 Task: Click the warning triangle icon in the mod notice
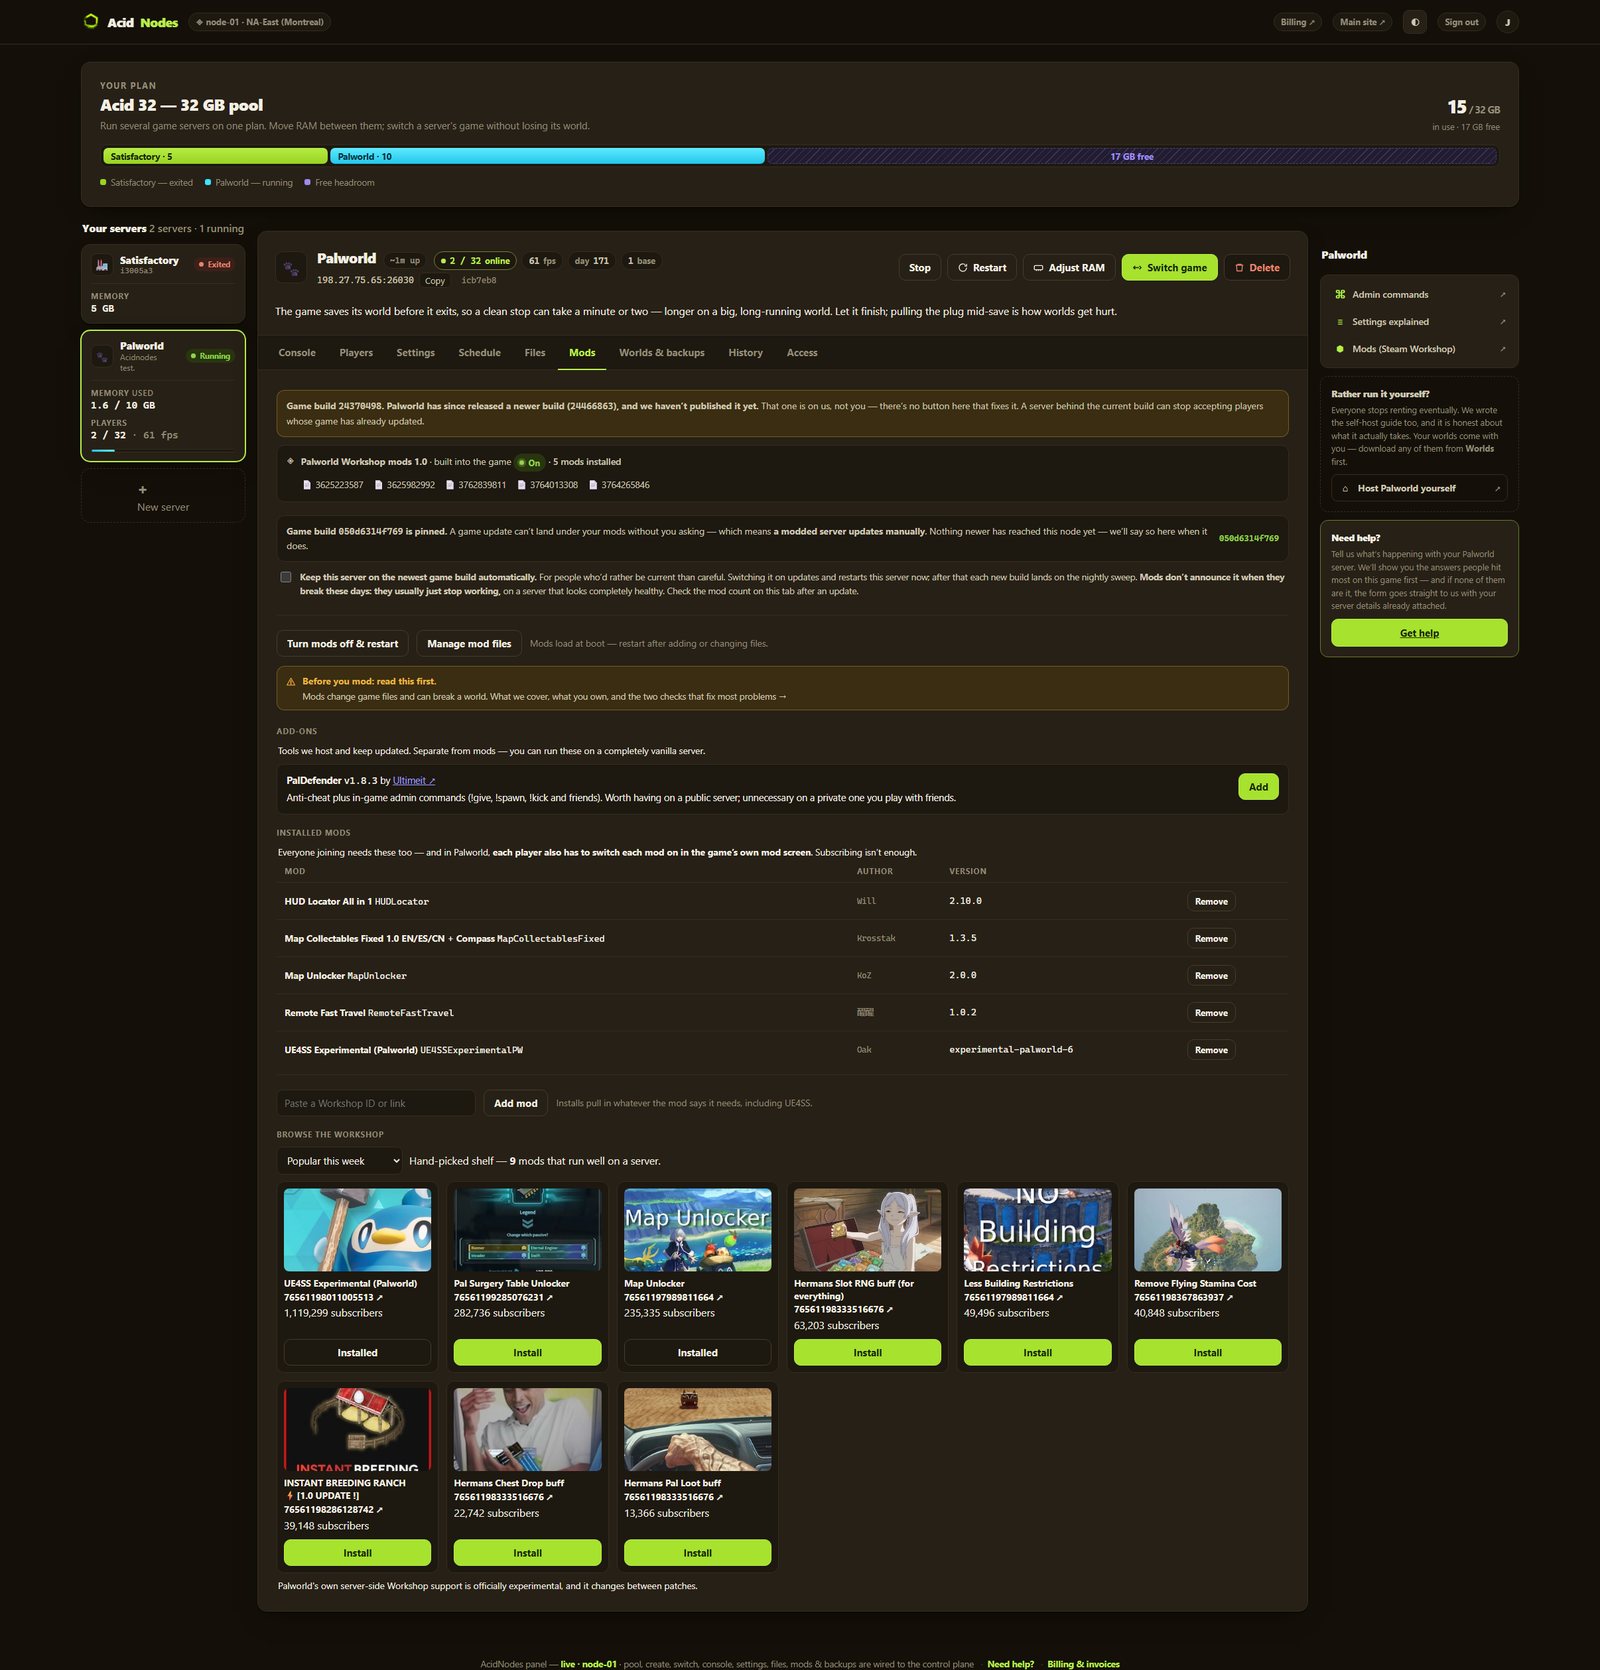pos(291,682)
